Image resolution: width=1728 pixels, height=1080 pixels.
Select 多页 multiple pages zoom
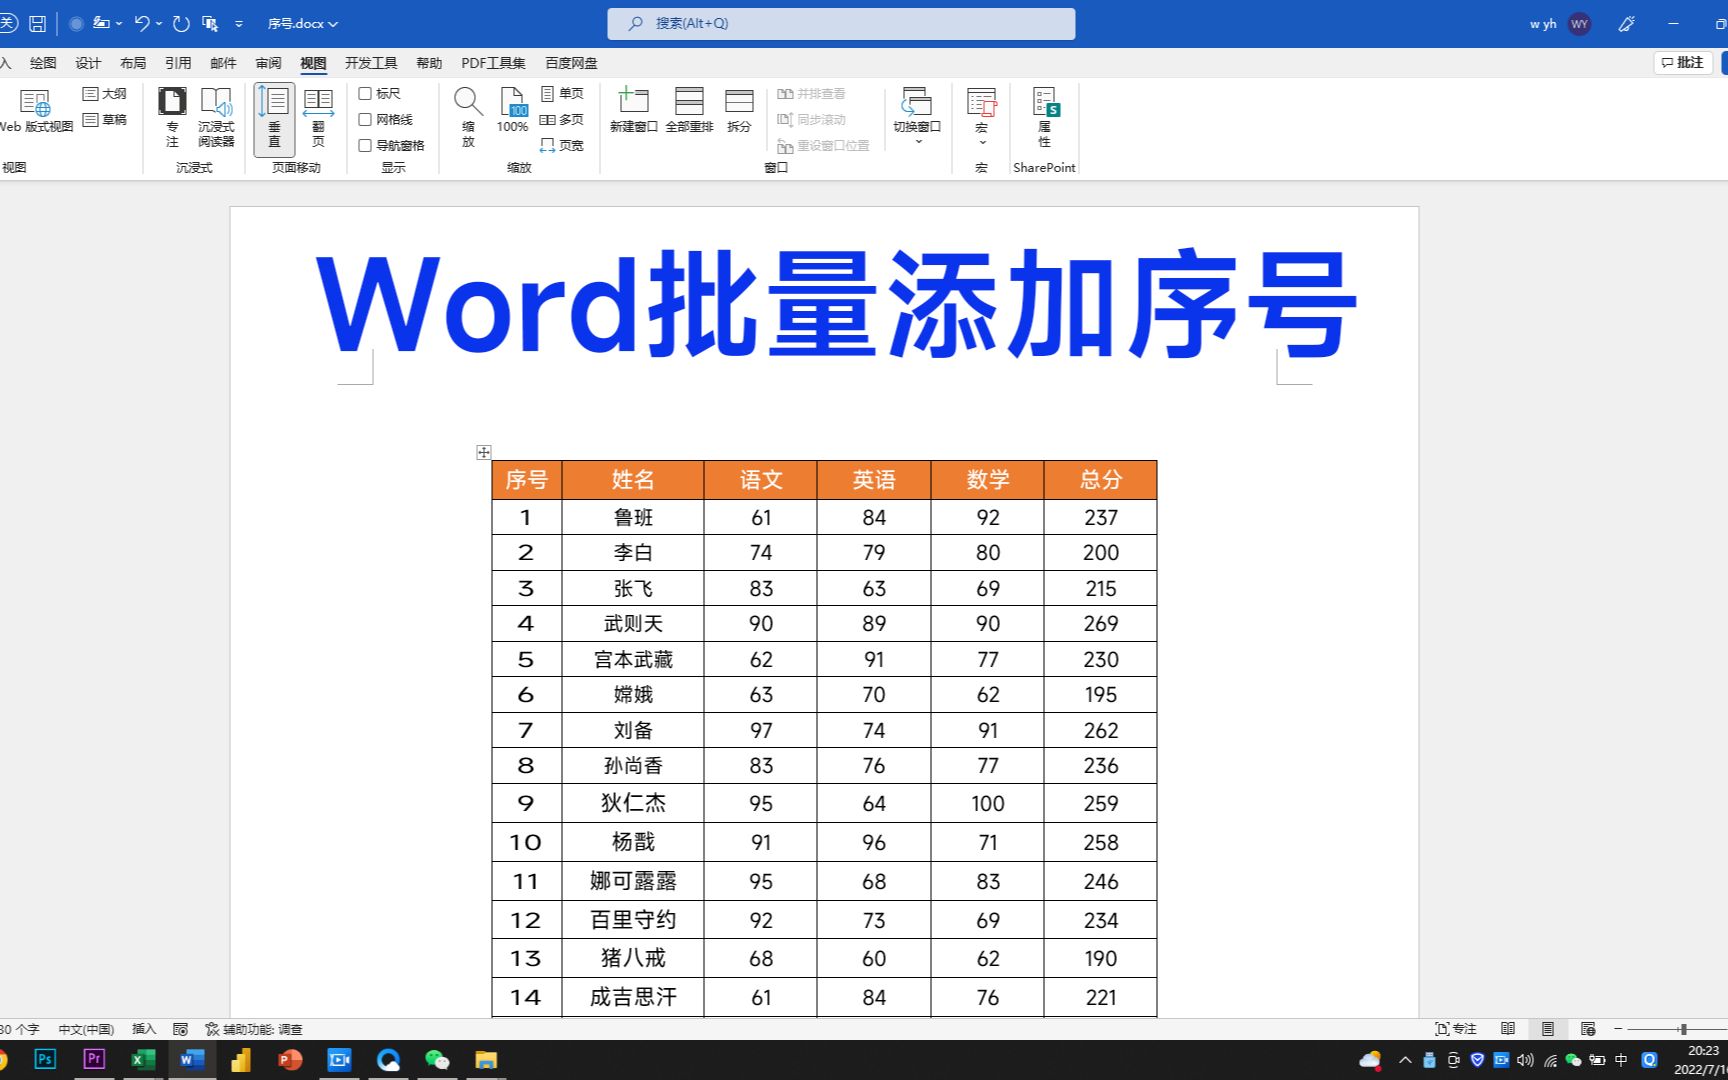[x=562, y=119]
